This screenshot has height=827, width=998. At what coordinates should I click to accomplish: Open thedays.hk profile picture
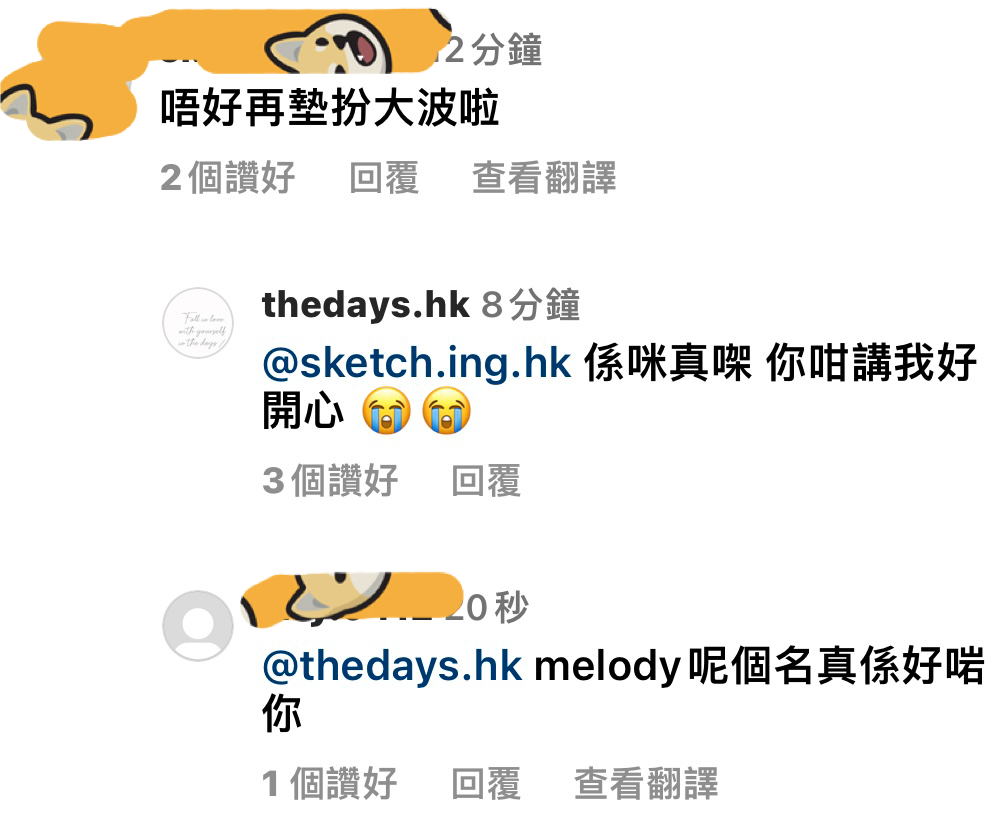pos(198,323)
